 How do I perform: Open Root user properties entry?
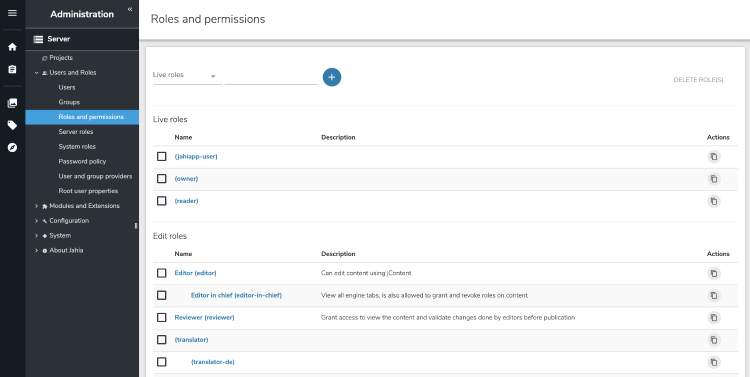[88, 191]
